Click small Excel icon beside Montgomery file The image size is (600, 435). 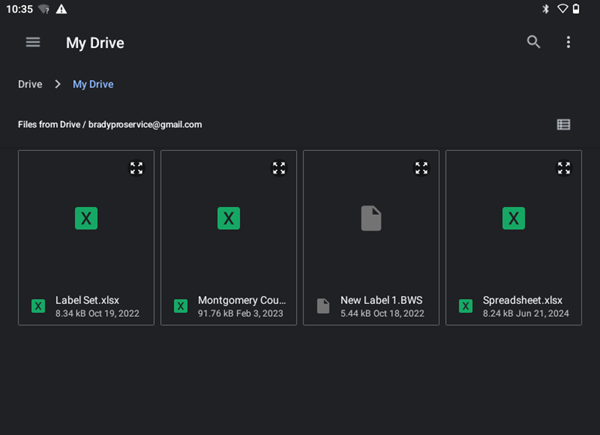(x=181, y=306)
